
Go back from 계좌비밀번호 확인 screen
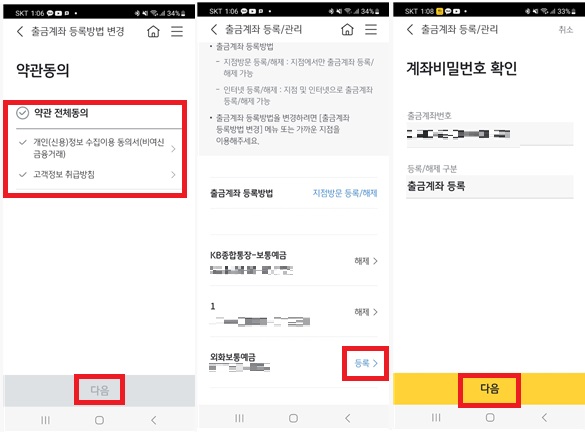(x=410, y=29)
